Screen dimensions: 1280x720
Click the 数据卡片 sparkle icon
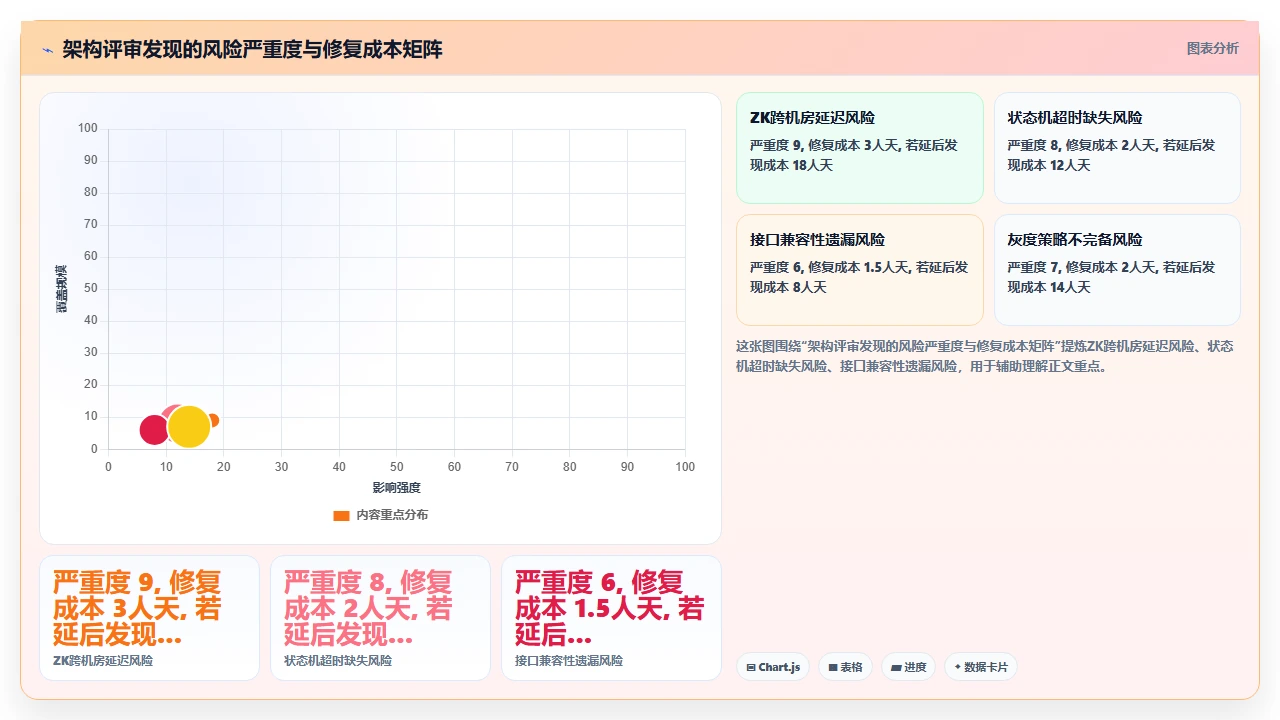tap(958, 667)
